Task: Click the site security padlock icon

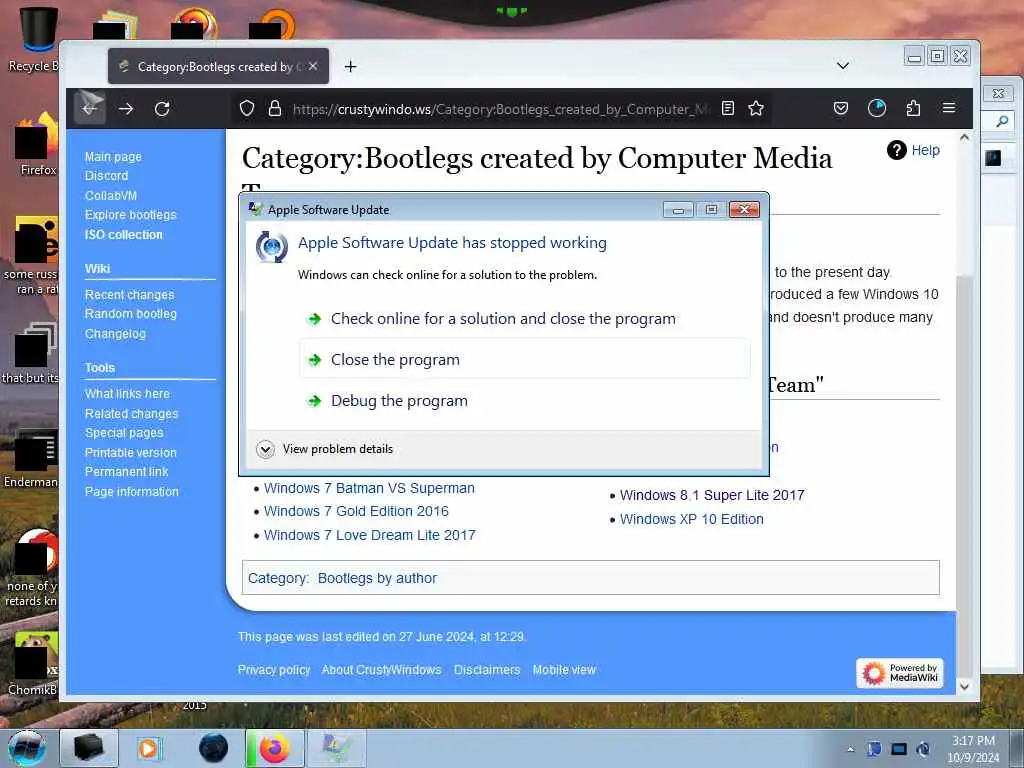Action: pos(275,108)
